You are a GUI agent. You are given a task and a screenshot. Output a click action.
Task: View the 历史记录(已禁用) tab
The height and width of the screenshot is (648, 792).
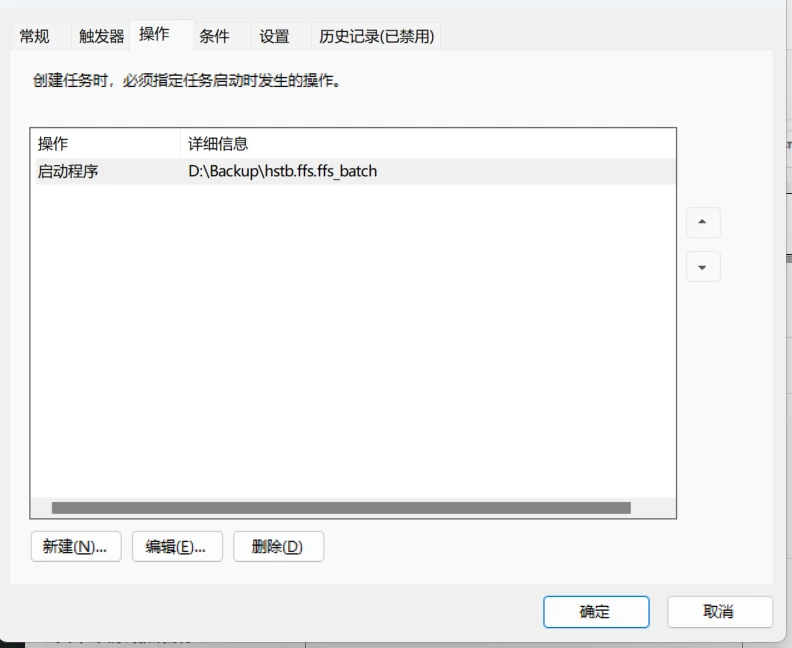376,36
